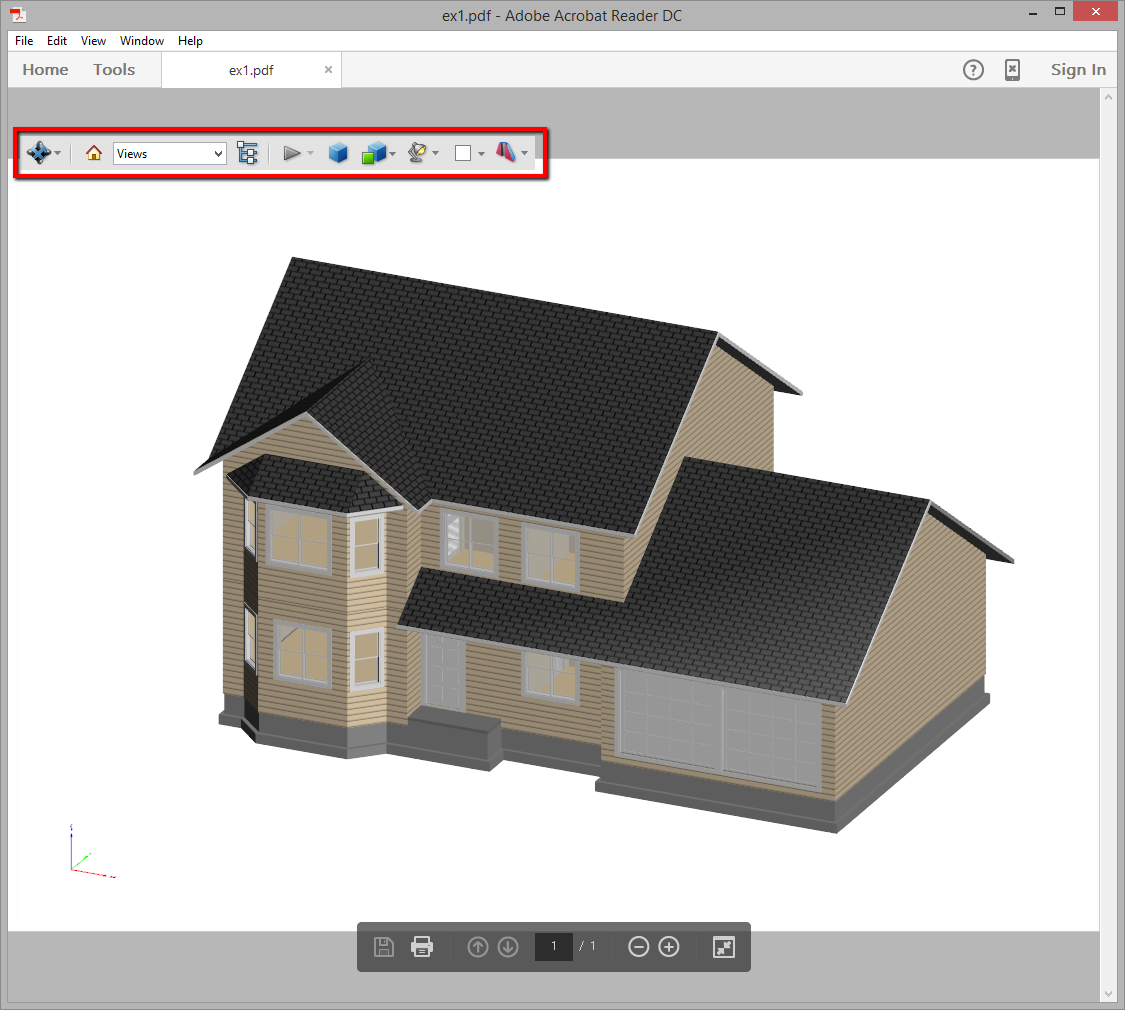Zoom in using the plus control
The image size is (1125, 1010).
click(x=668, y=947)
